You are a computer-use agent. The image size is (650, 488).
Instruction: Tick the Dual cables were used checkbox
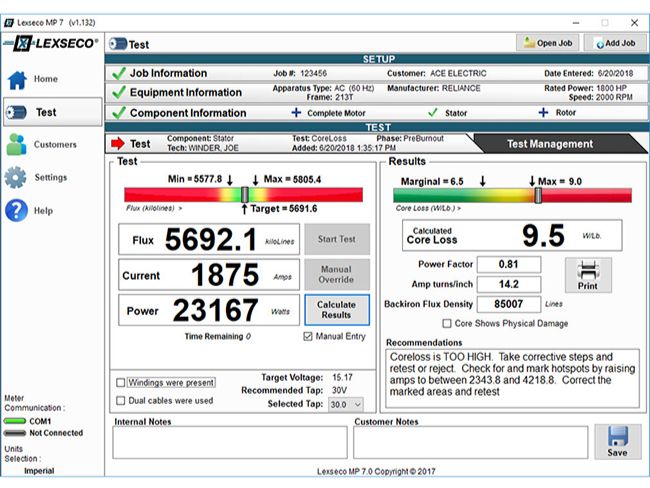tap(121, 400)
